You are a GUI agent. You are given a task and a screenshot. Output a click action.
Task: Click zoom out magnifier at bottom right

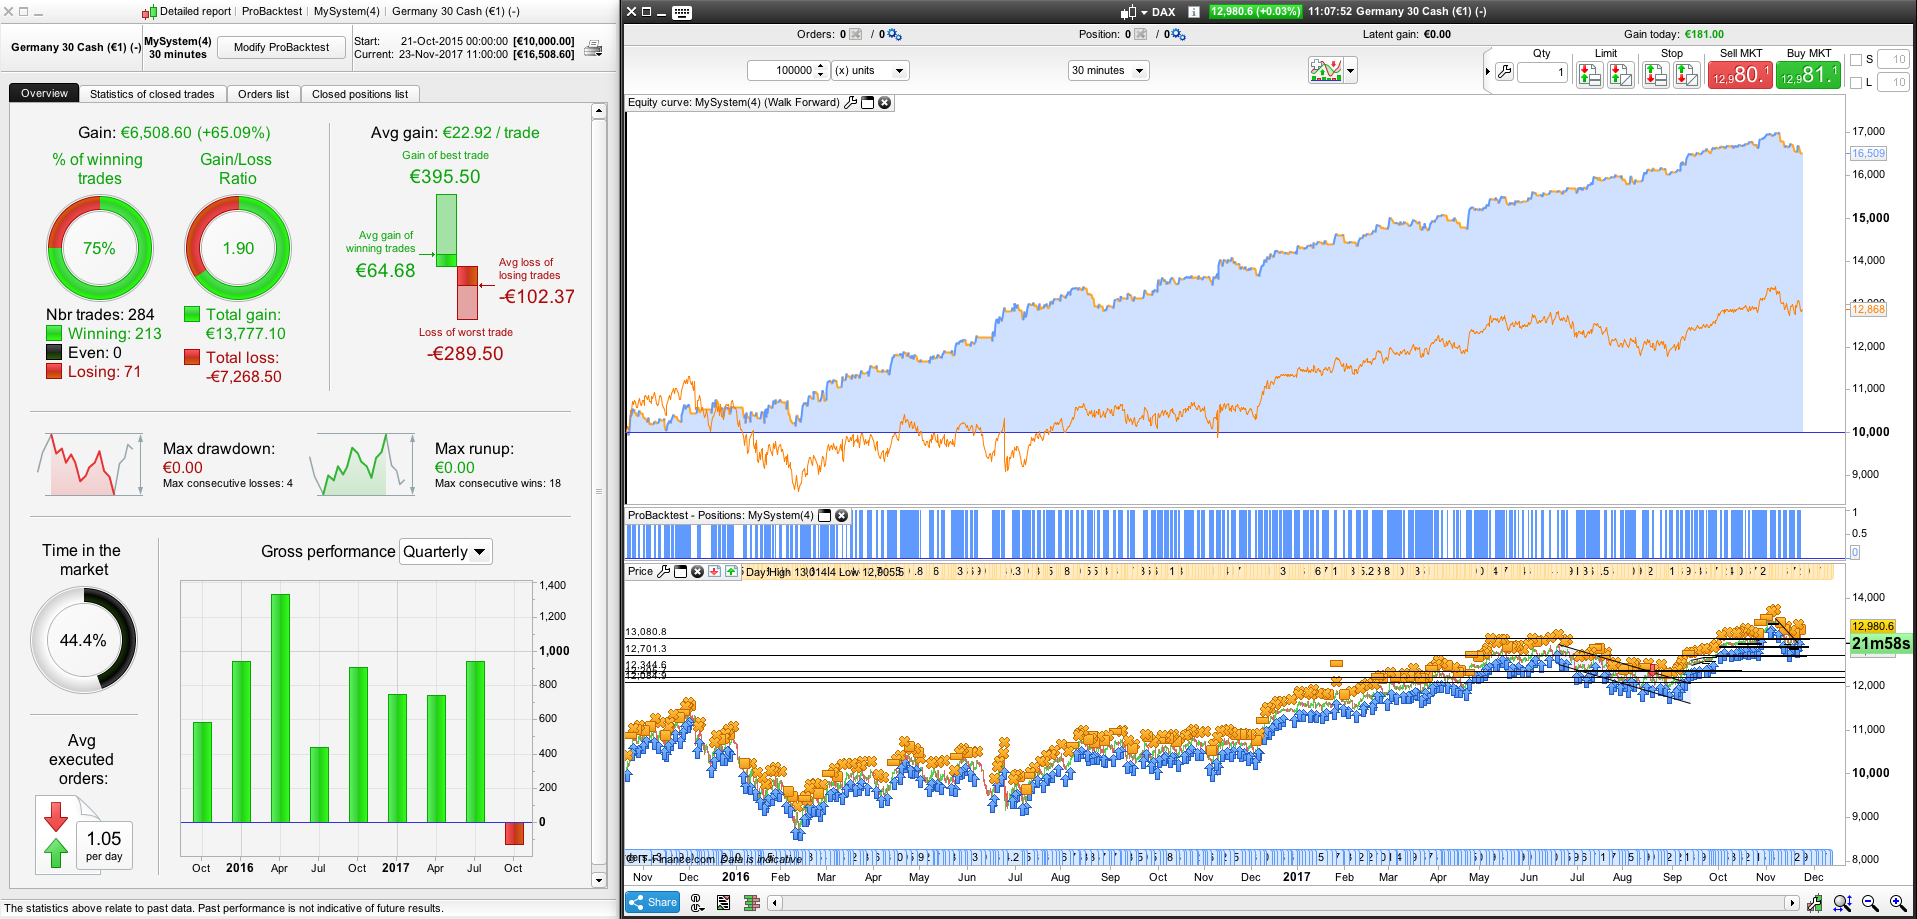[1870, 903]
